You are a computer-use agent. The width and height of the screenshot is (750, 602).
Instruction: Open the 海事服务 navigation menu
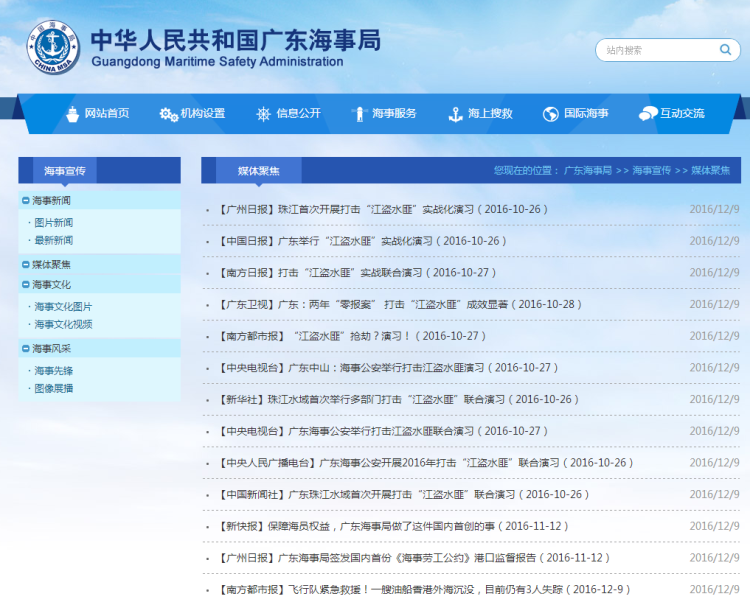pyautogui.click(x=394, y=114)
